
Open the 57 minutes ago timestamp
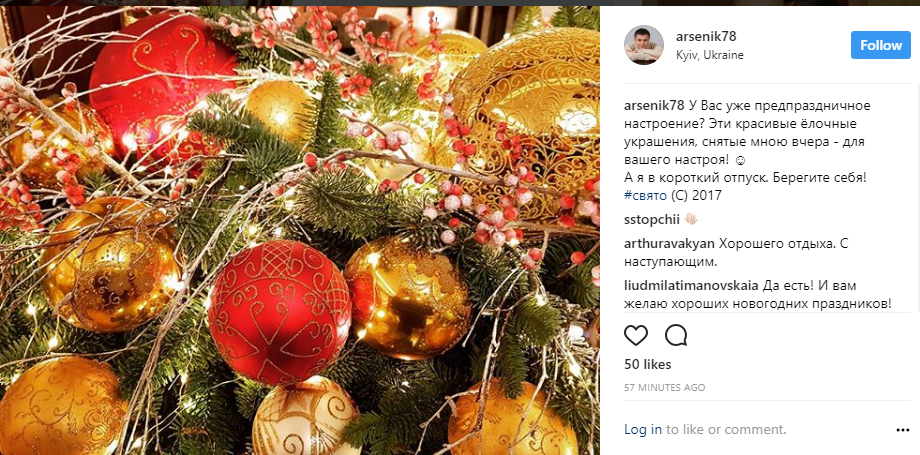665,388
